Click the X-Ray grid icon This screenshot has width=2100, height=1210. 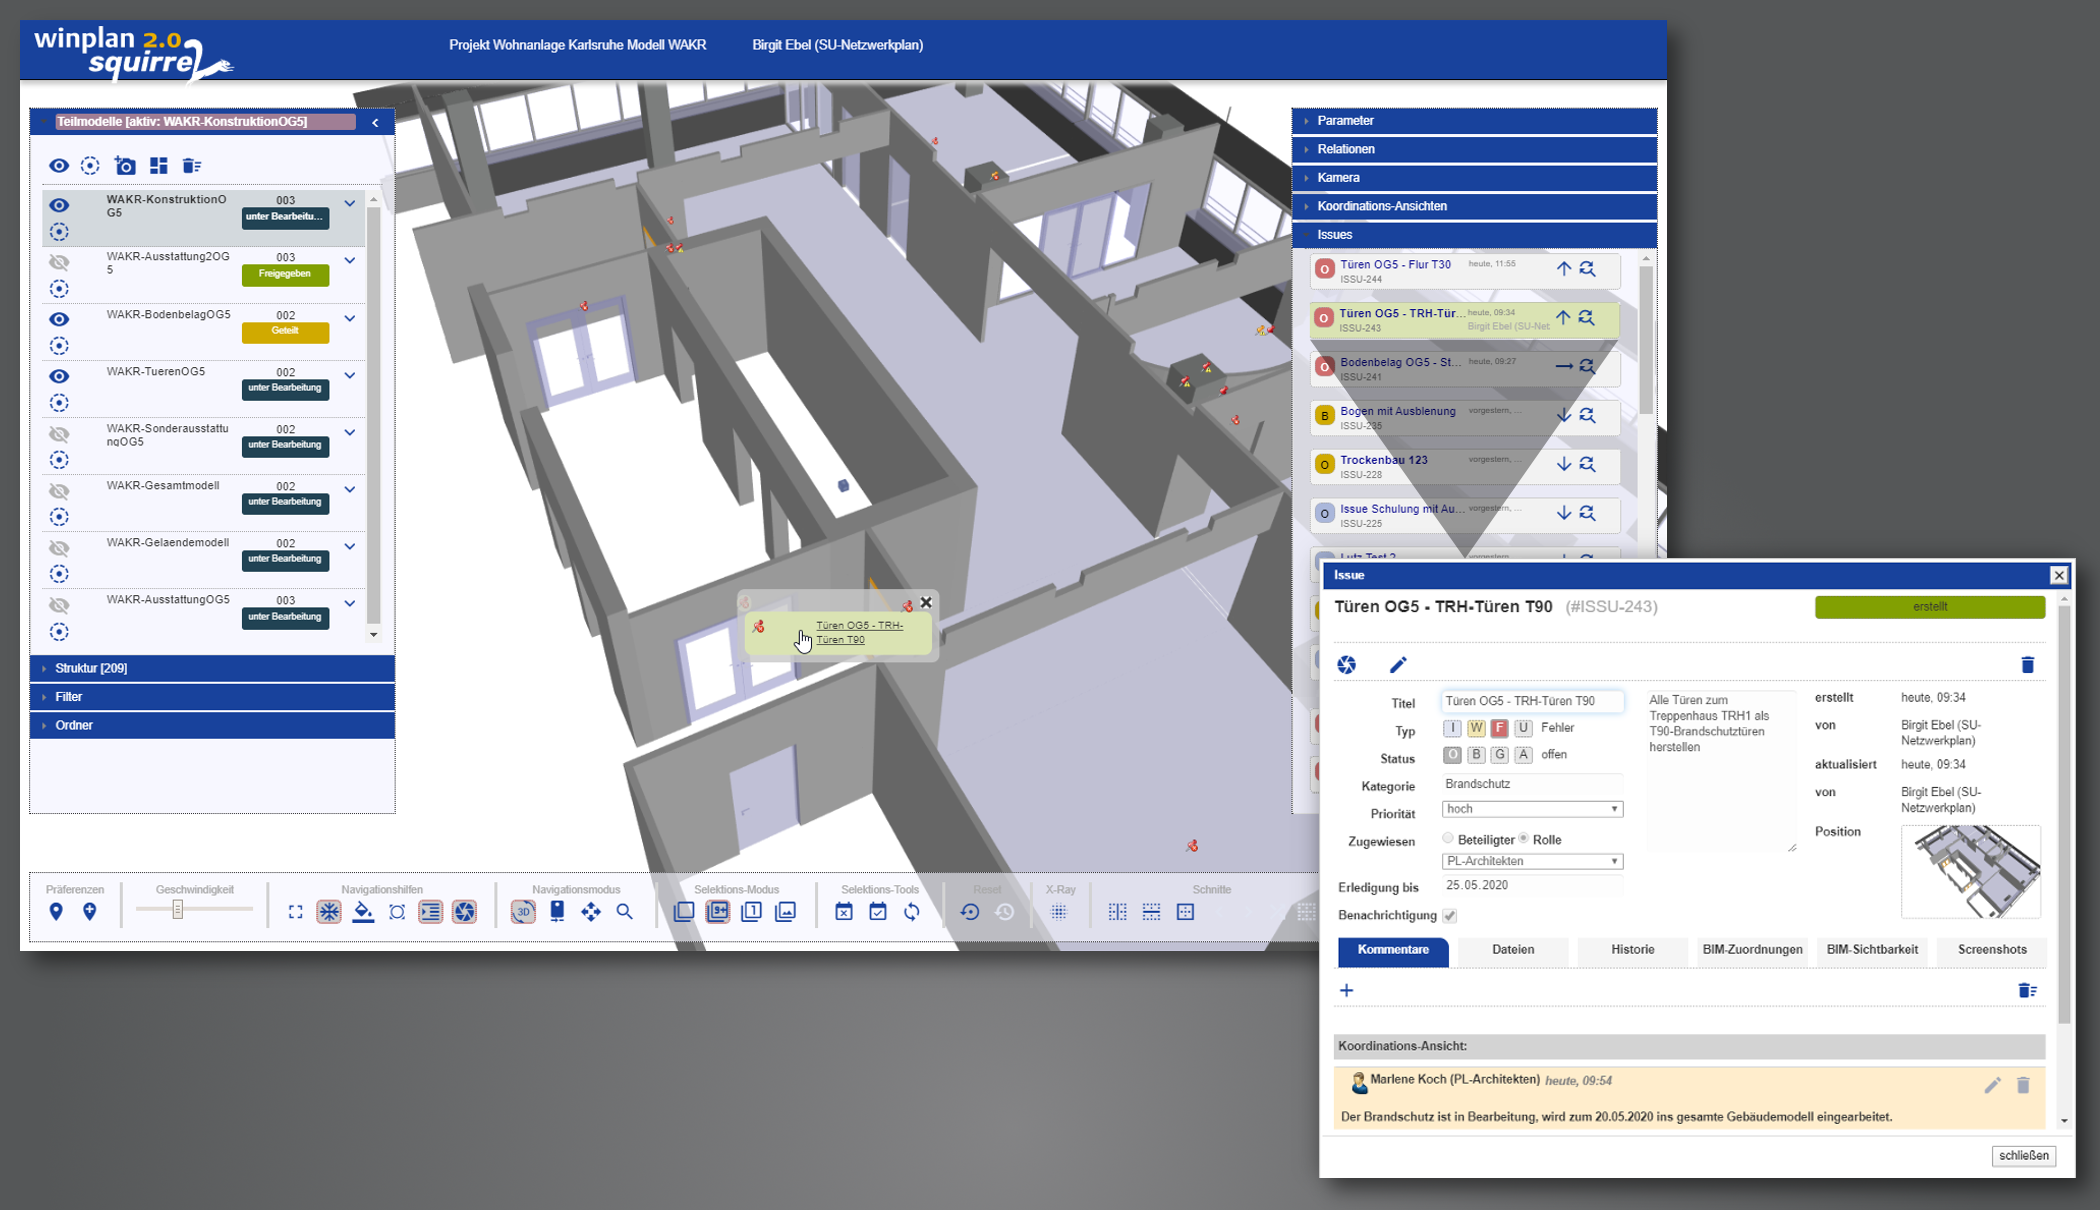pos(1059,912)
